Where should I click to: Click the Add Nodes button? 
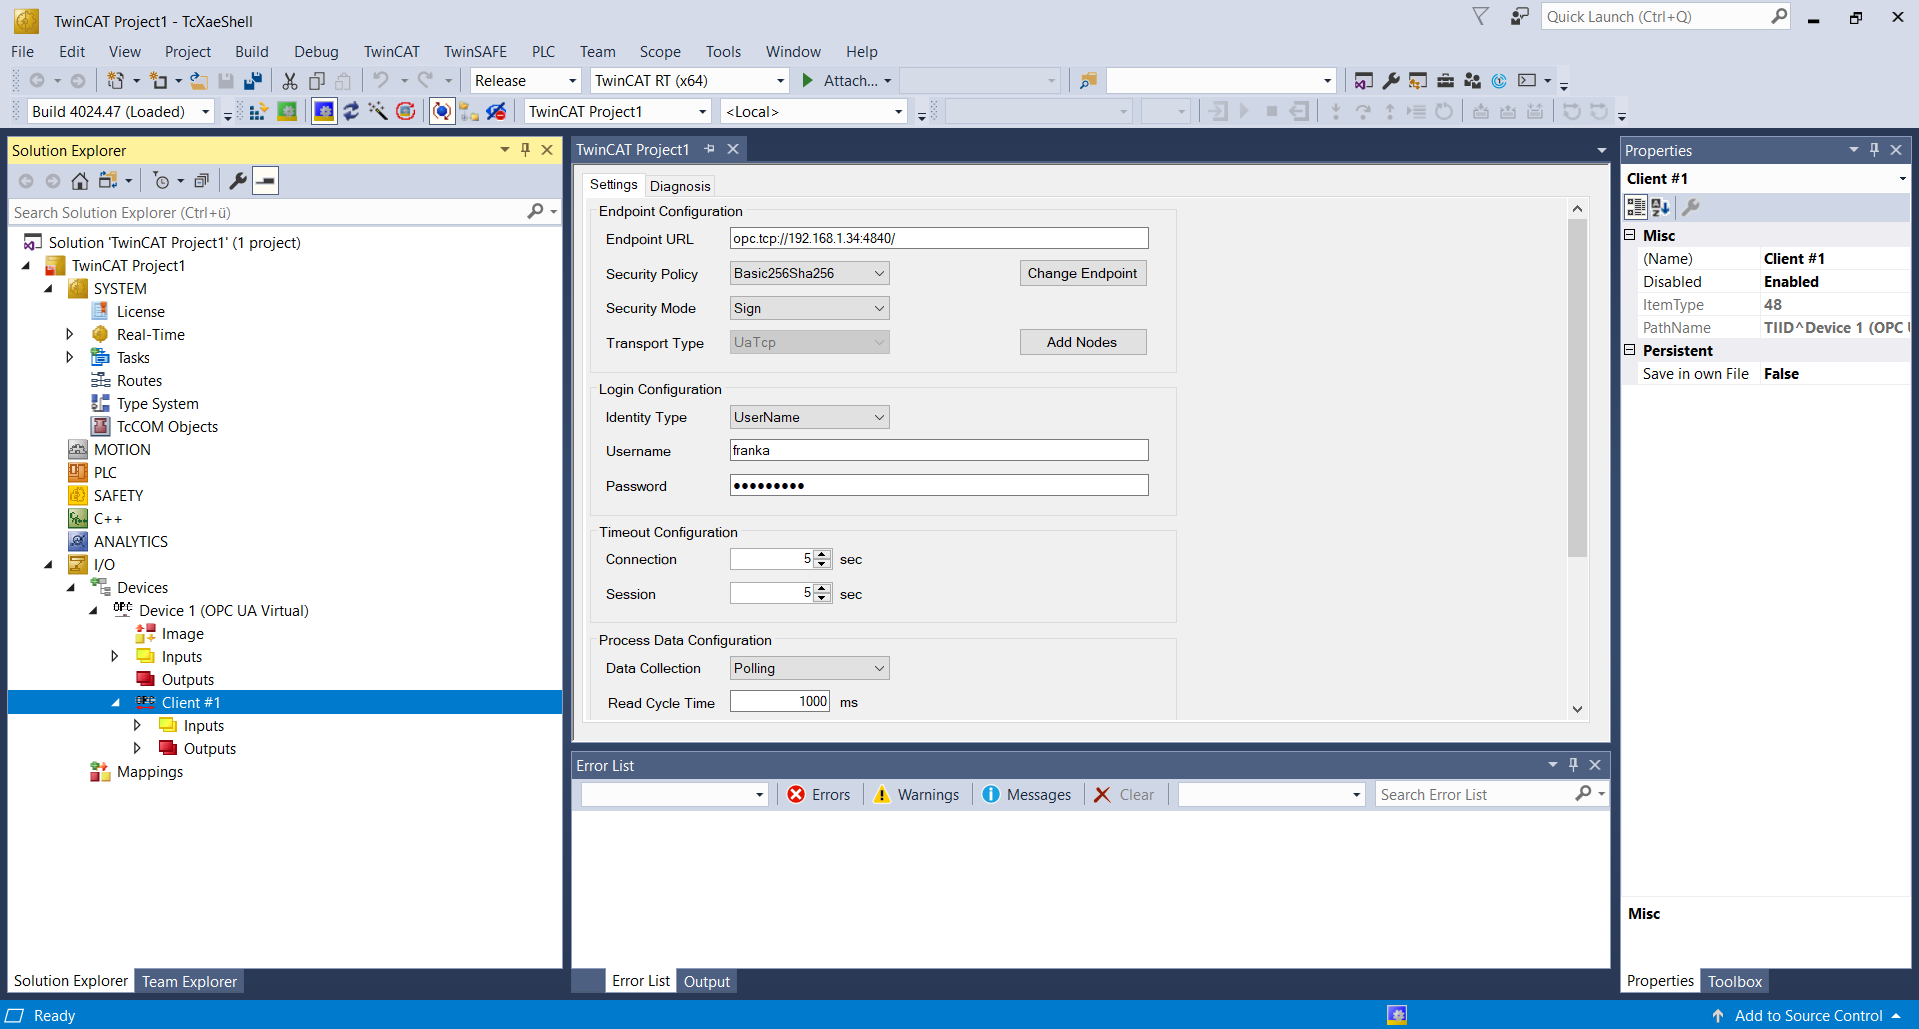pos(1082,343)
